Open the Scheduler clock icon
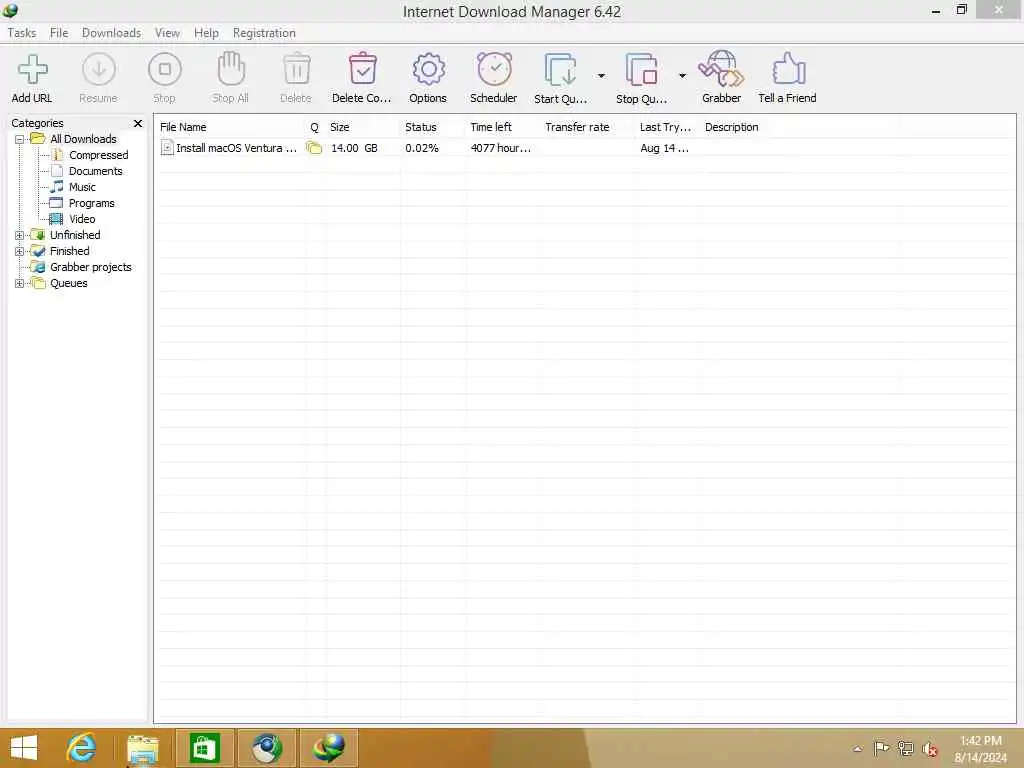The height and width of the screenshot is (768, 1024). (x=494, y=70)
